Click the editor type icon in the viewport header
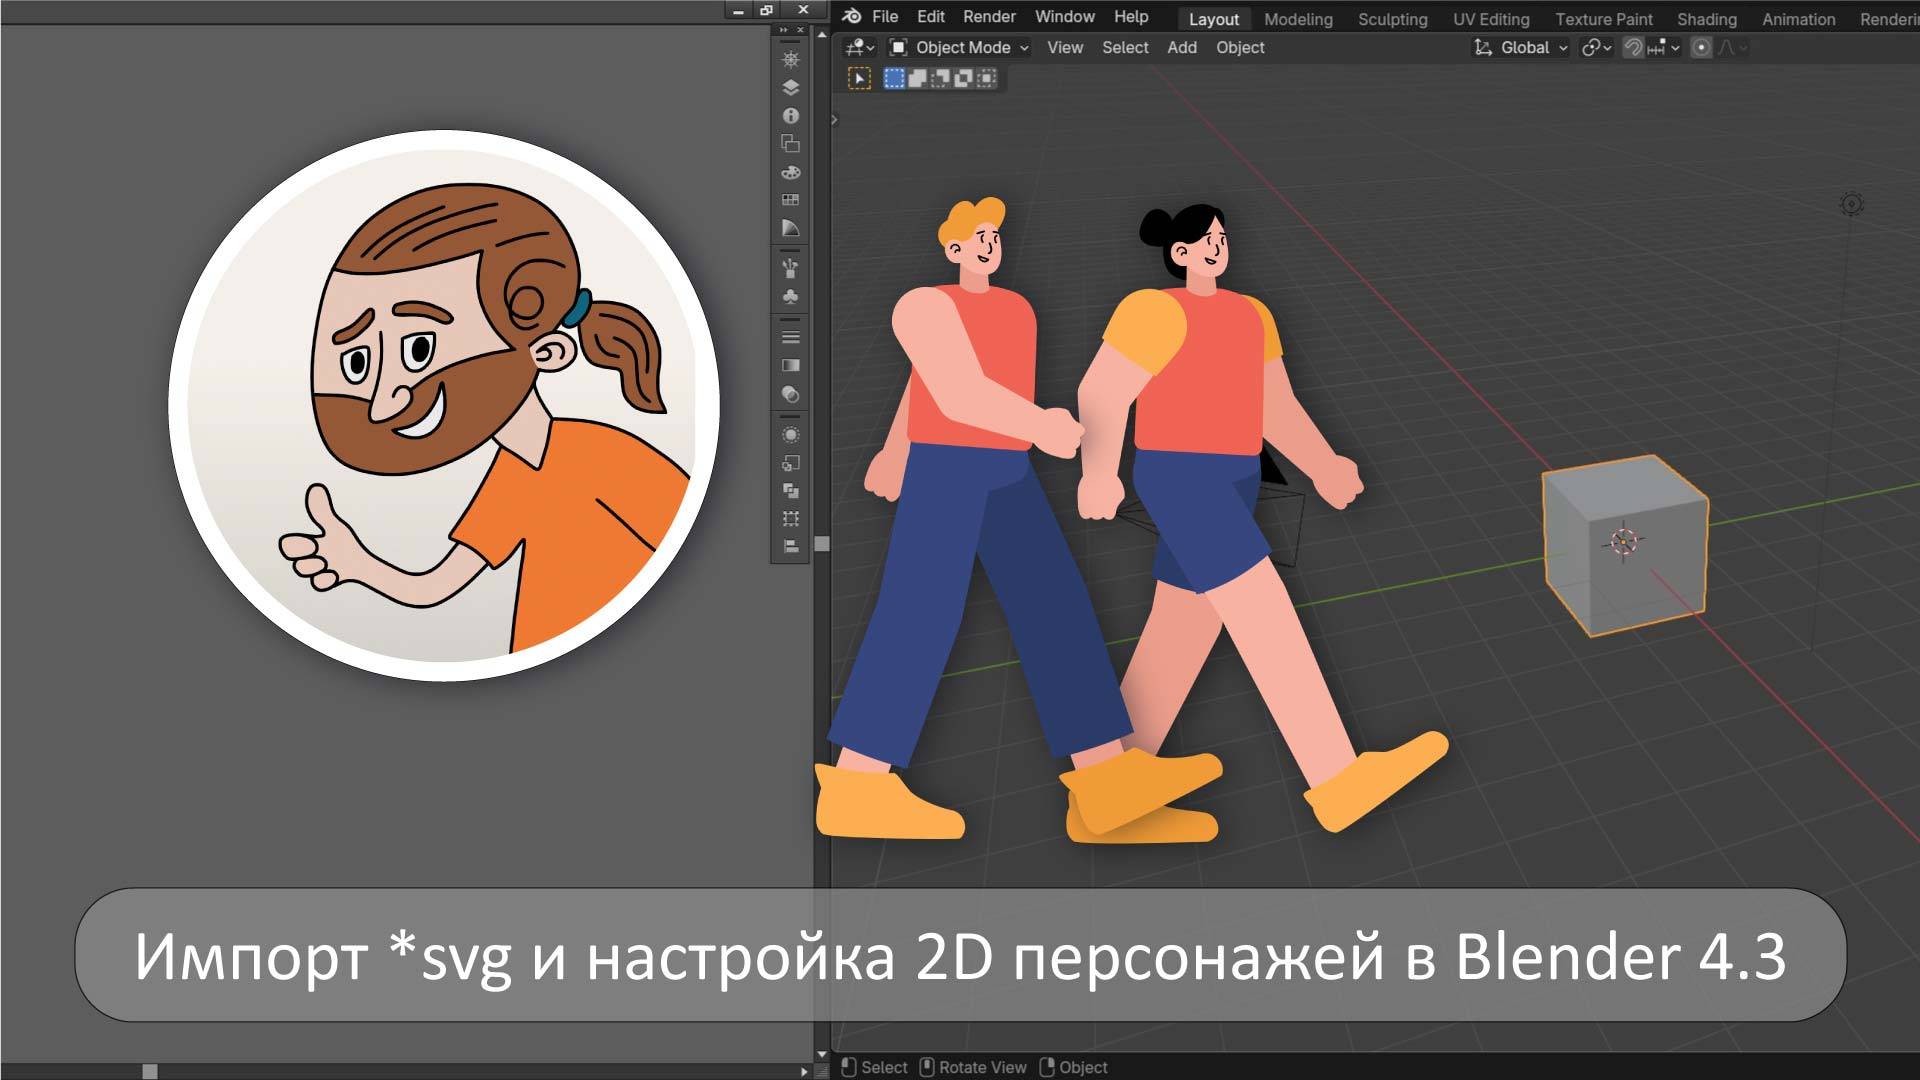 (855, 47)
